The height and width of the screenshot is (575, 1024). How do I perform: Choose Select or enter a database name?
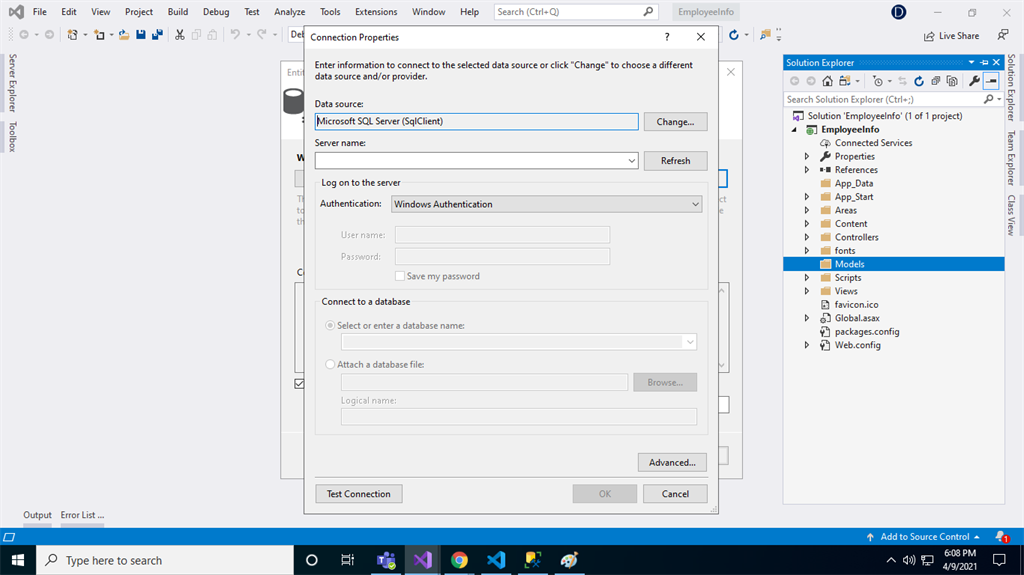pos(331,326)
